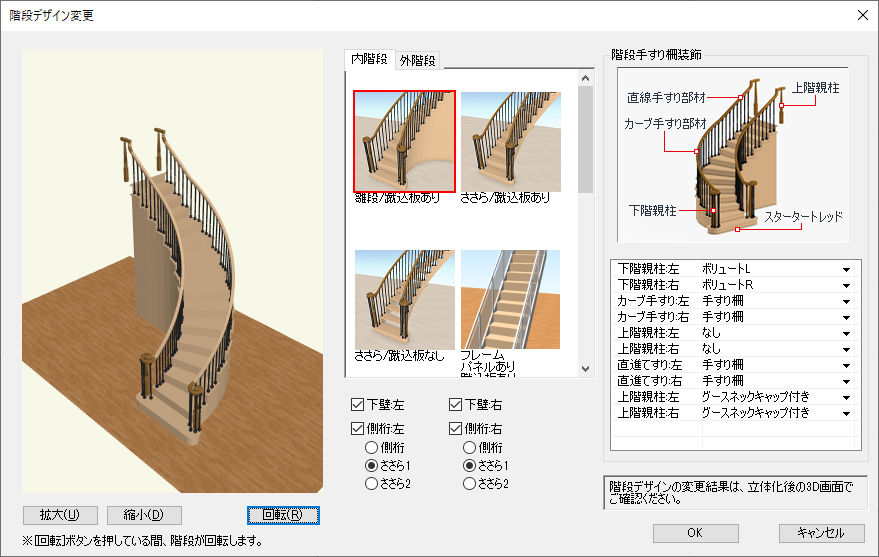Confirm the dialog with OK

coord(695,533)
